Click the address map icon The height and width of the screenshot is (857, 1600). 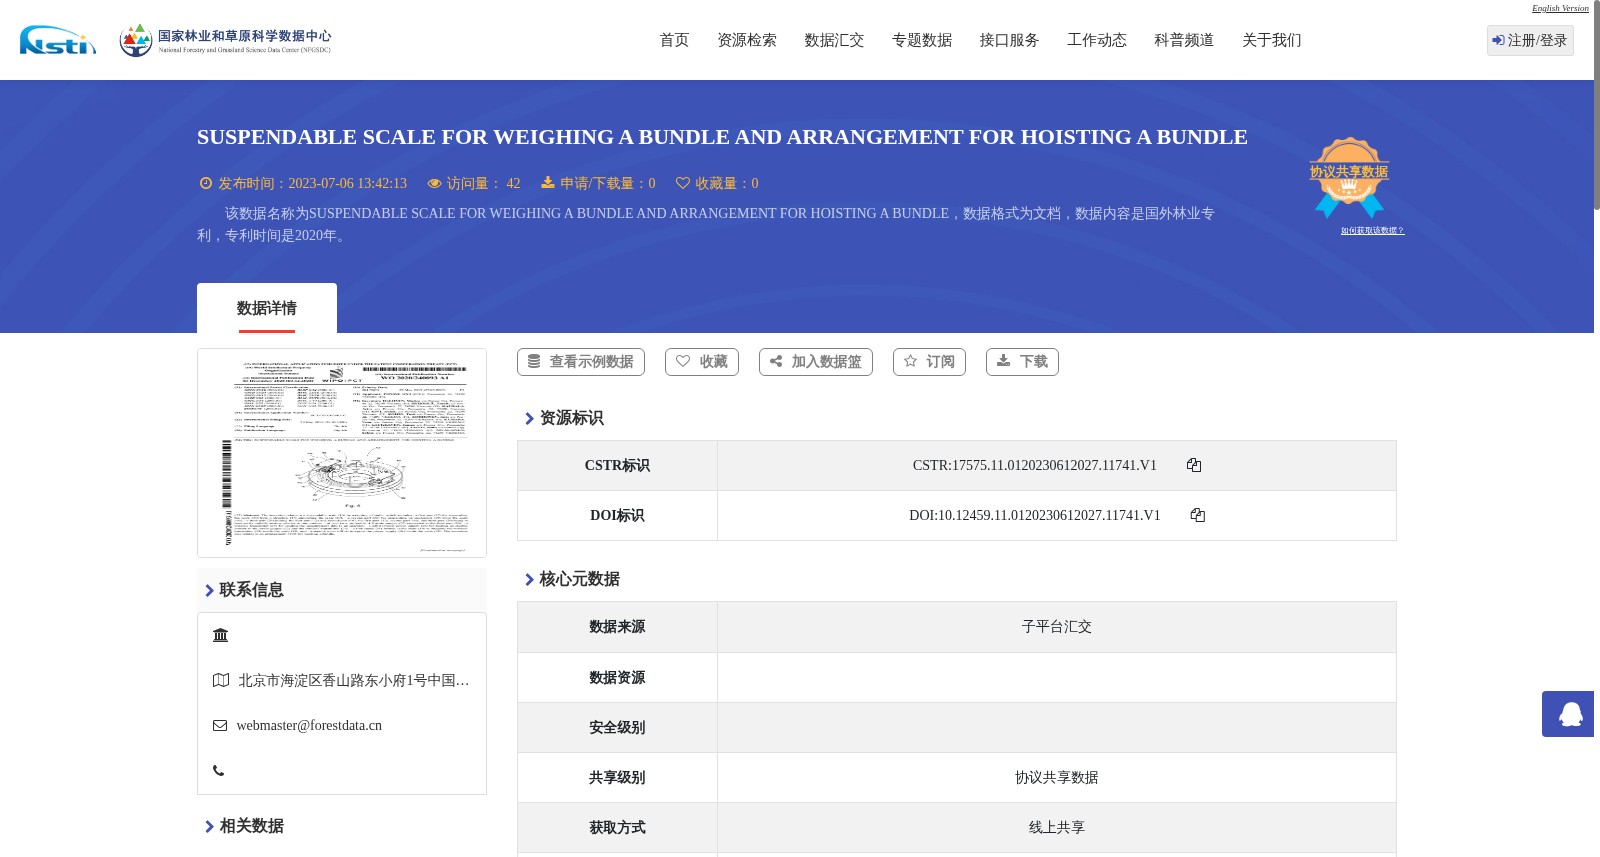click(221, 680)
